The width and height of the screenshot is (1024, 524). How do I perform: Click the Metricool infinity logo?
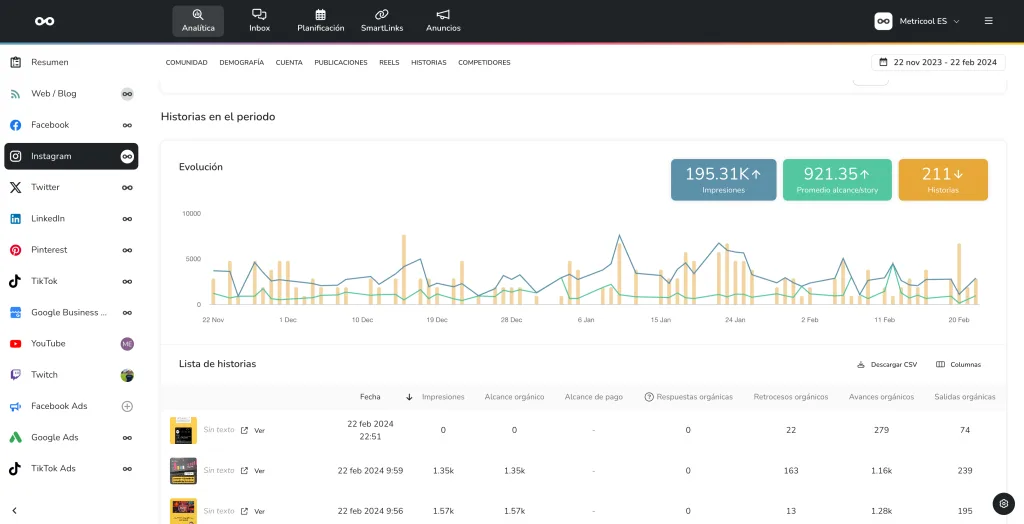point(44,21)
